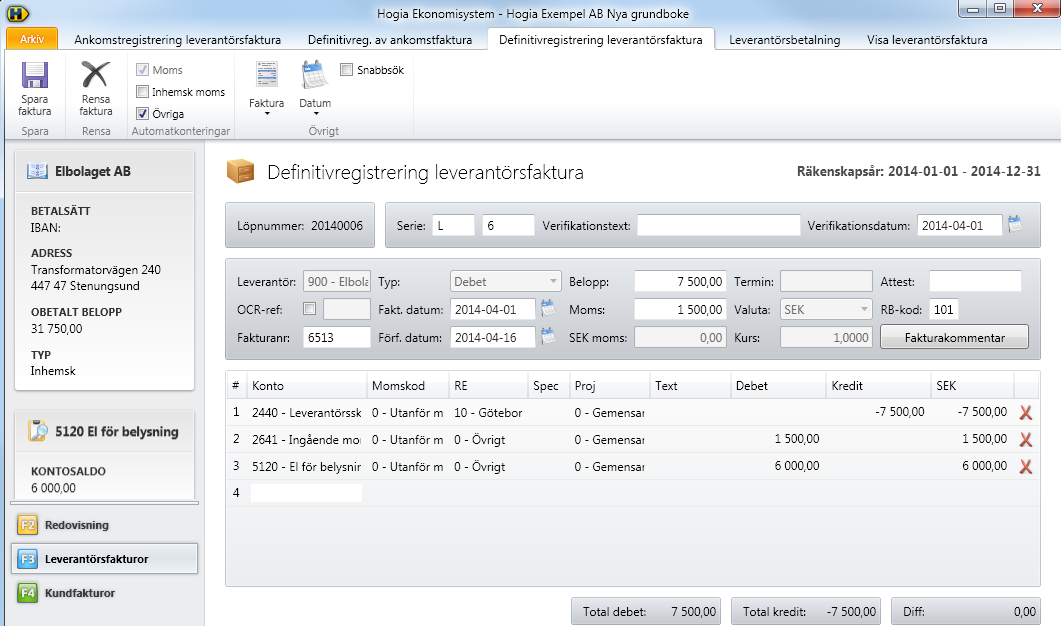Click the Debet value 6 000,00 in row 3
This screenshot has height=626, width=1061.
coord(796,466)
